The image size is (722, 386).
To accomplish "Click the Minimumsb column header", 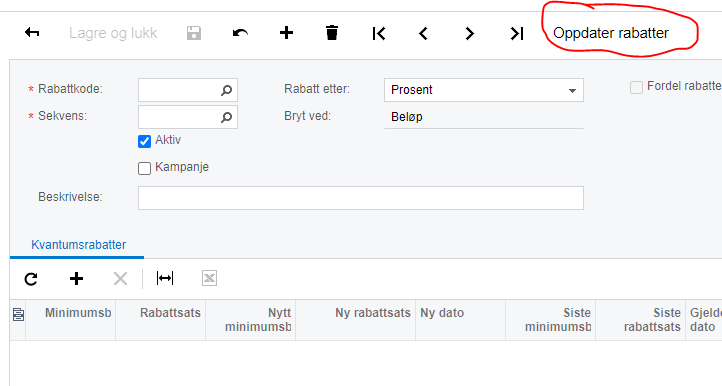I will pos(70,320).
